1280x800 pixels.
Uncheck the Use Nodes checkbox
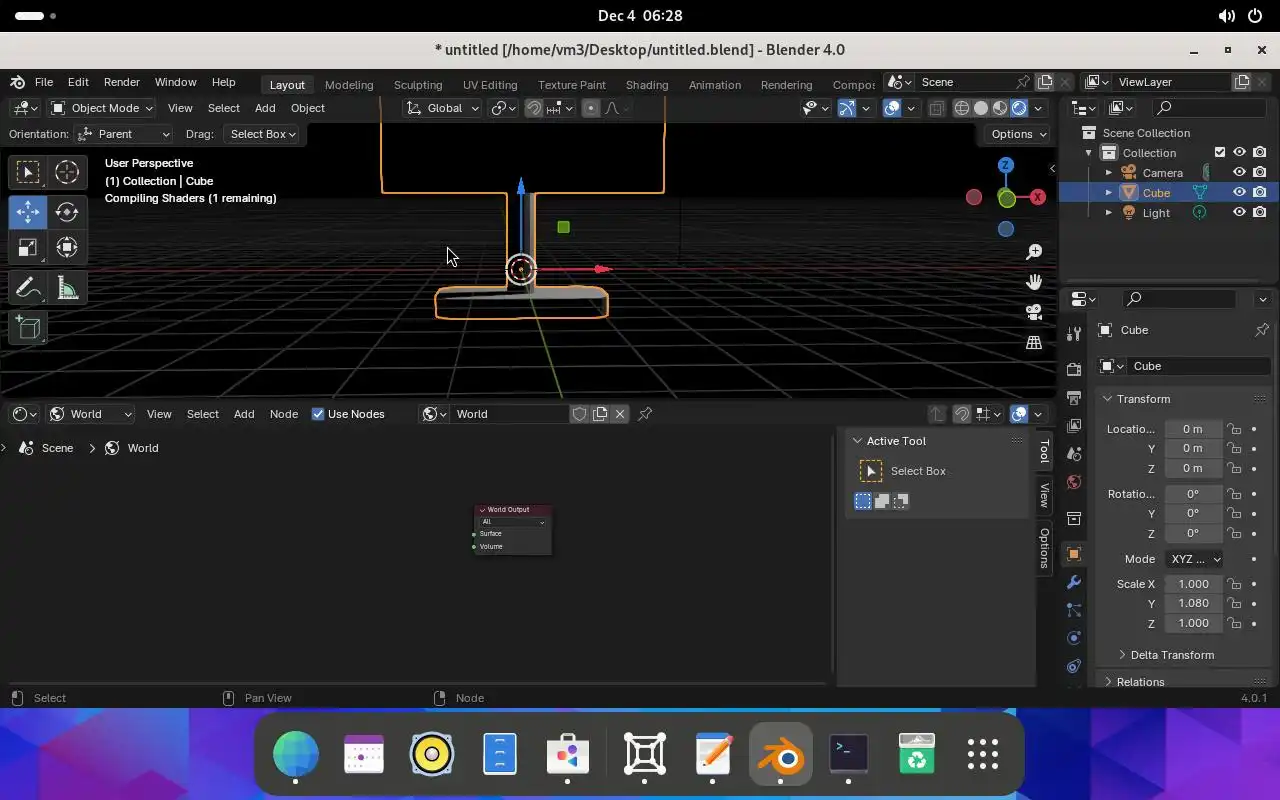click(318, 414)
